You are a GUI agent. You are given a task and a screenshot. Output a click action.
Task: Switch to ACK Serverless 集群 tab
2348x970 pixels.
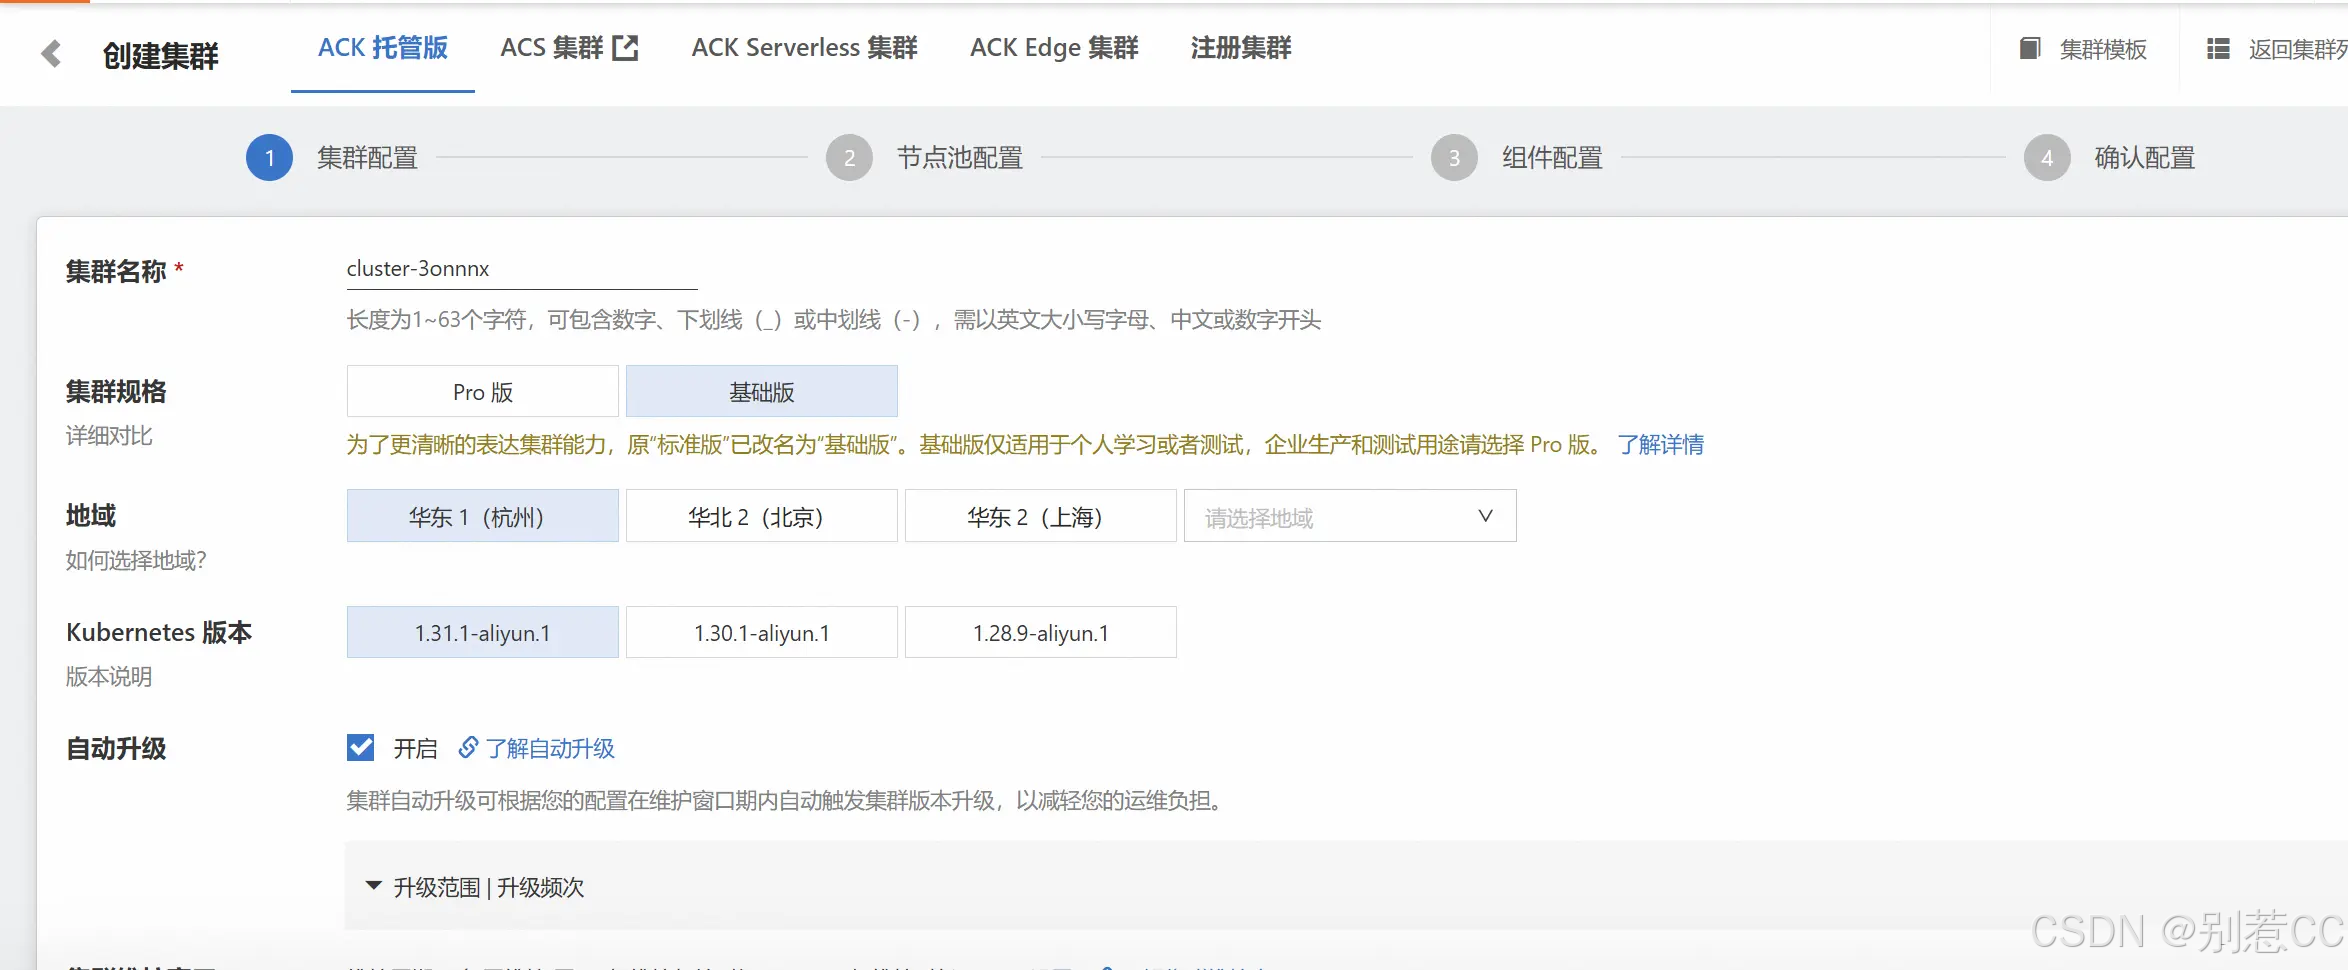[x=804, y=47]
